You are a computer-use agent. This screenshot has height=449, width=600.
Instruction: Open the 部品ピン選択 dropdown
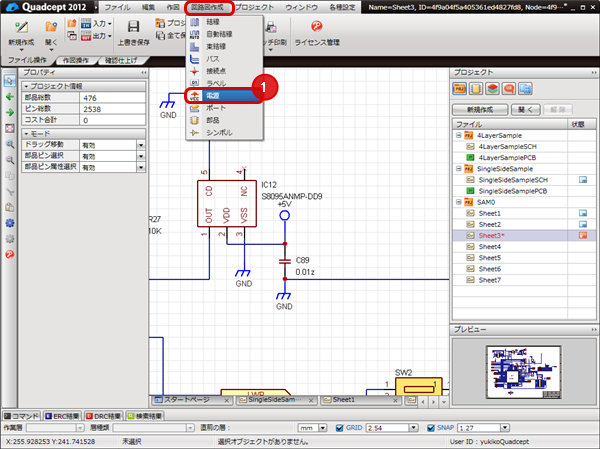141,156
